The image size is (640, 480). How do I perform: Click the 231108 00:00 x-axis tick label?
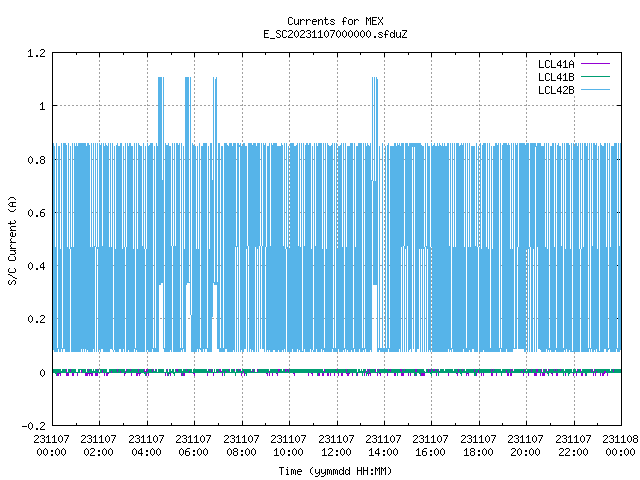click(x=620, y=446)
